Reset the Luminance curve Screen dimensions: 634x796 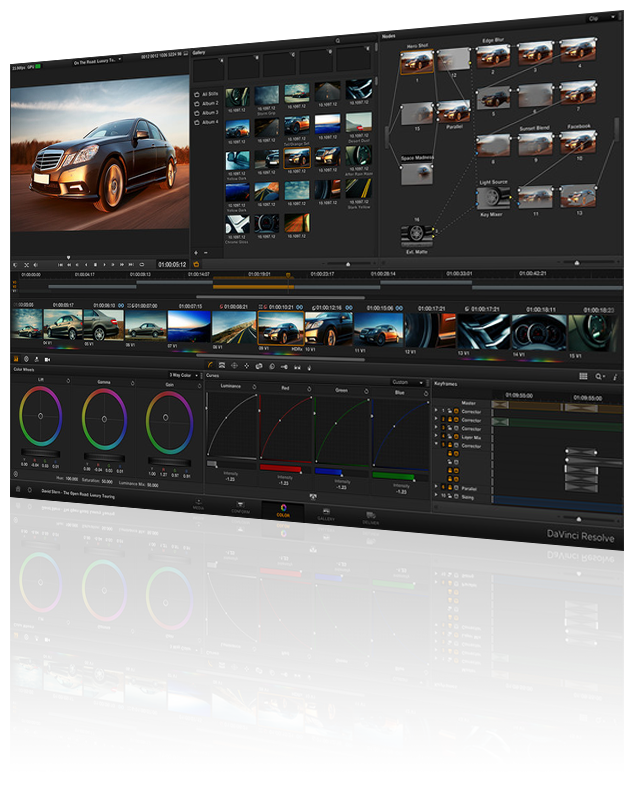[254, 387]
